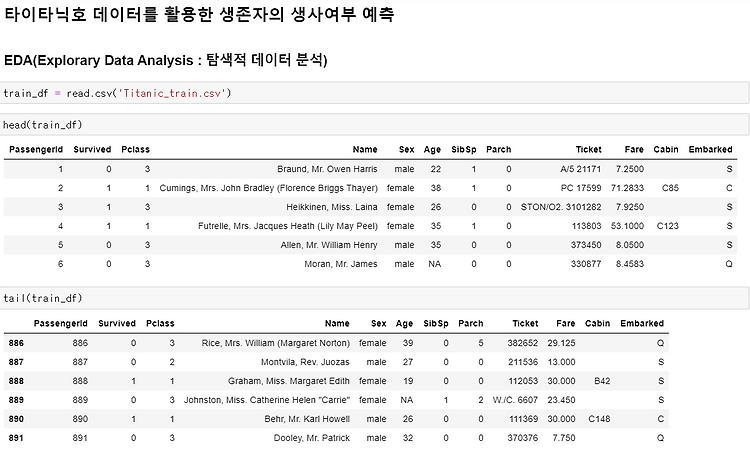Click the name Heikkinen, Miss. Laina
This screenshot has width=750, height=453.
pos(331,207)
